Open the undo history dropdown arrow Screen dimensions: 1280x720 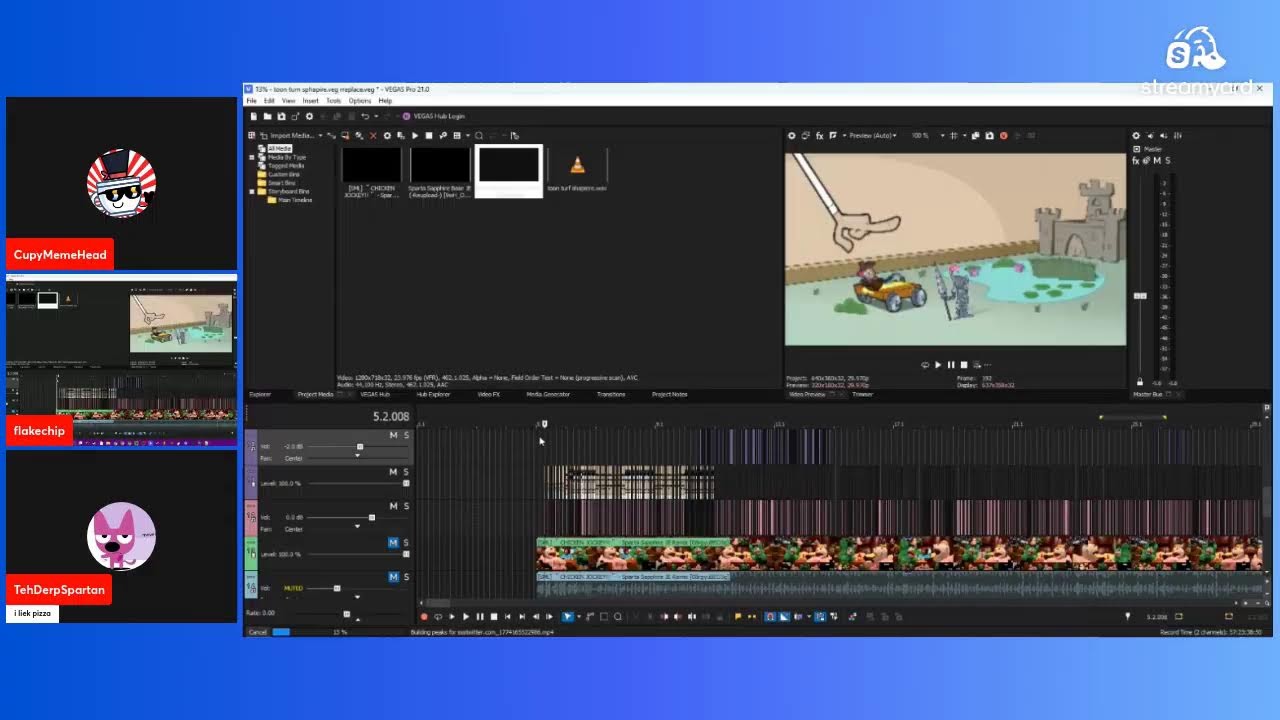click(376, 116)
